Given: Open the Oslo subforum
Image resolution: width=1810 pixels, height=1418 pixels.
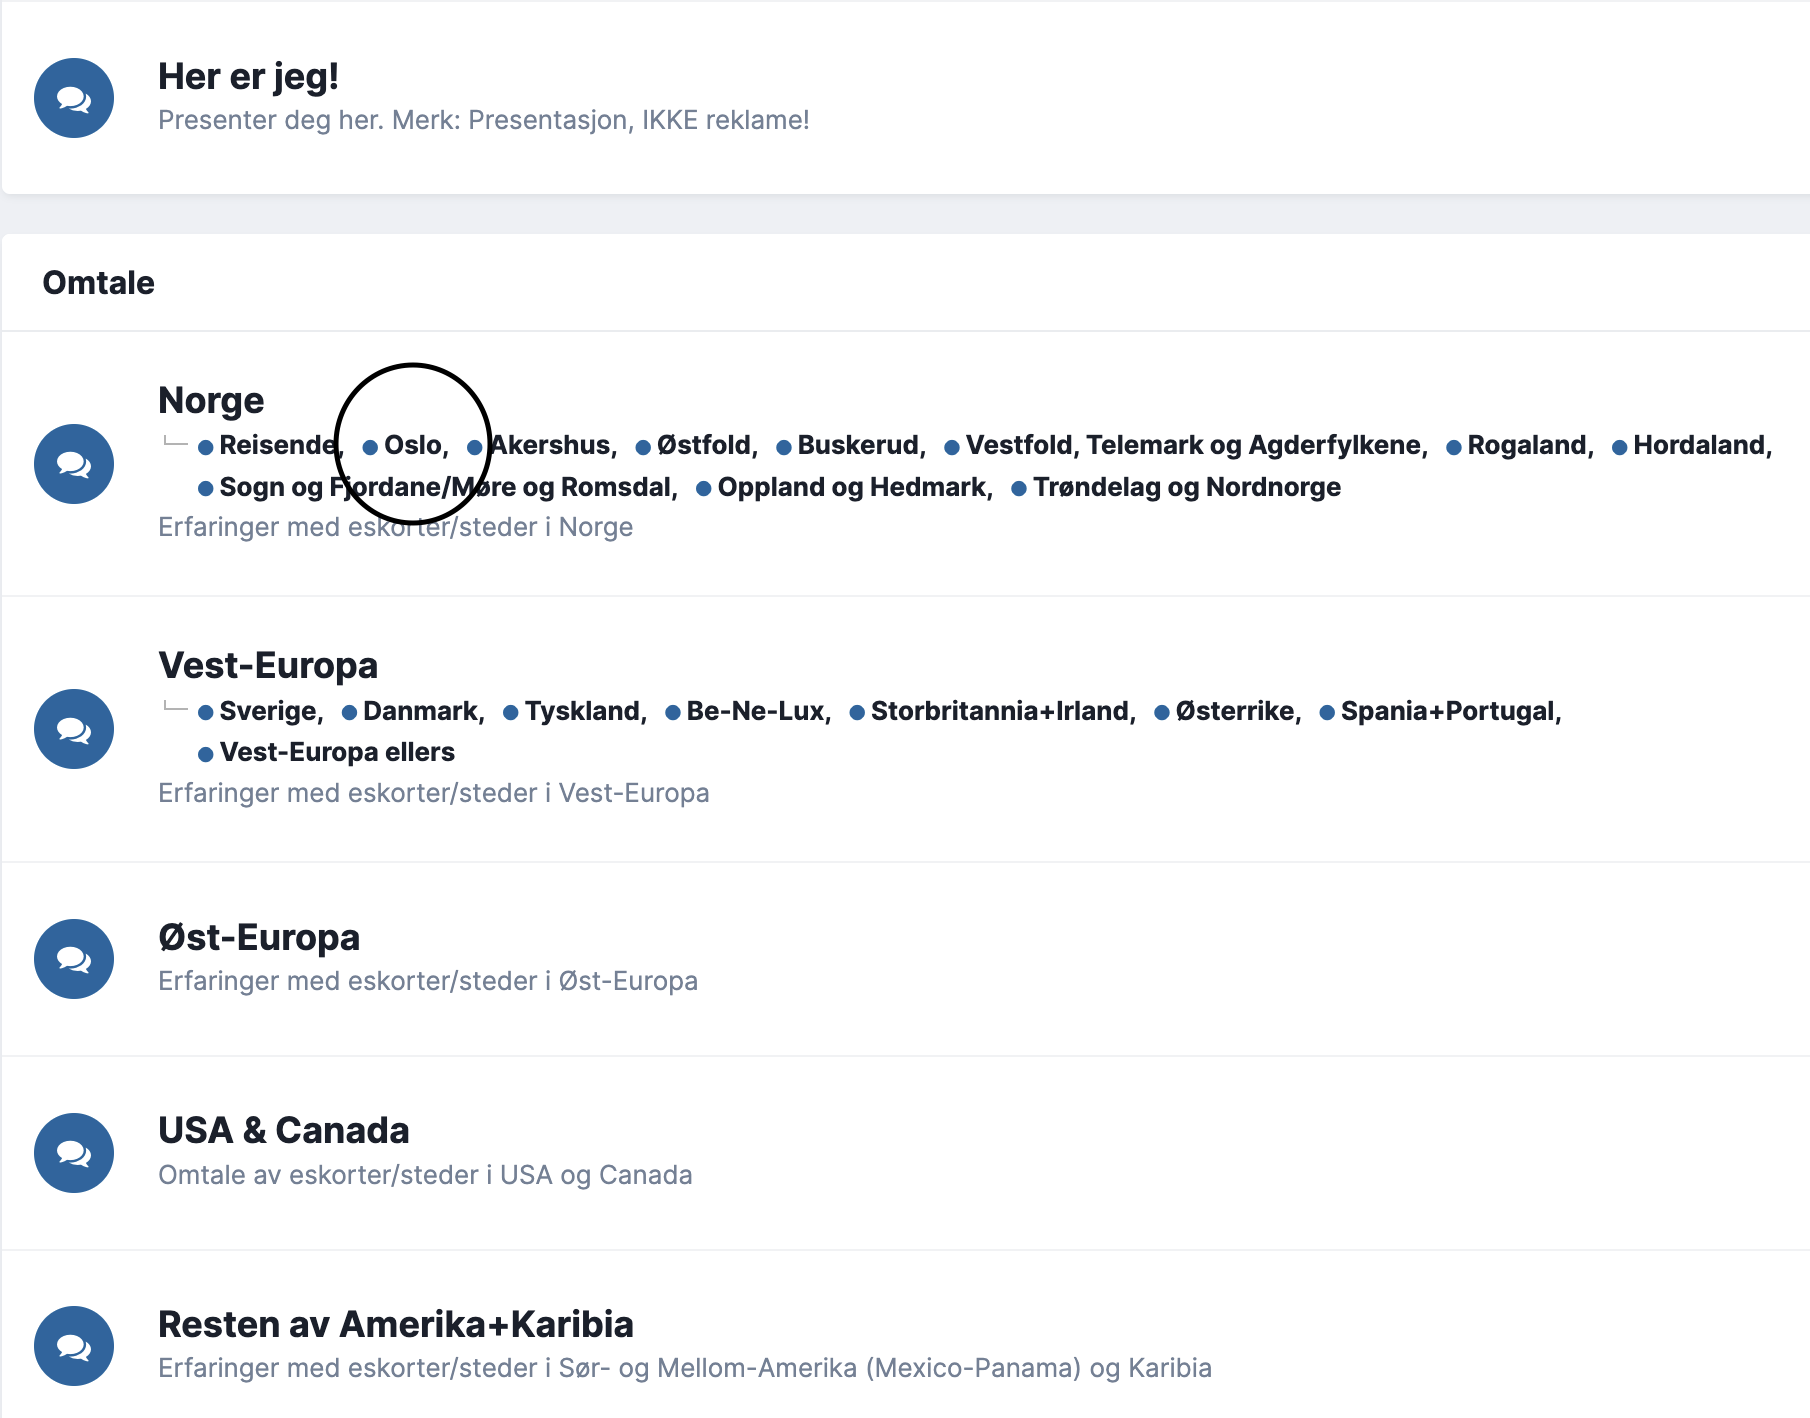Looking at the screenshot, I should [414, 445].
